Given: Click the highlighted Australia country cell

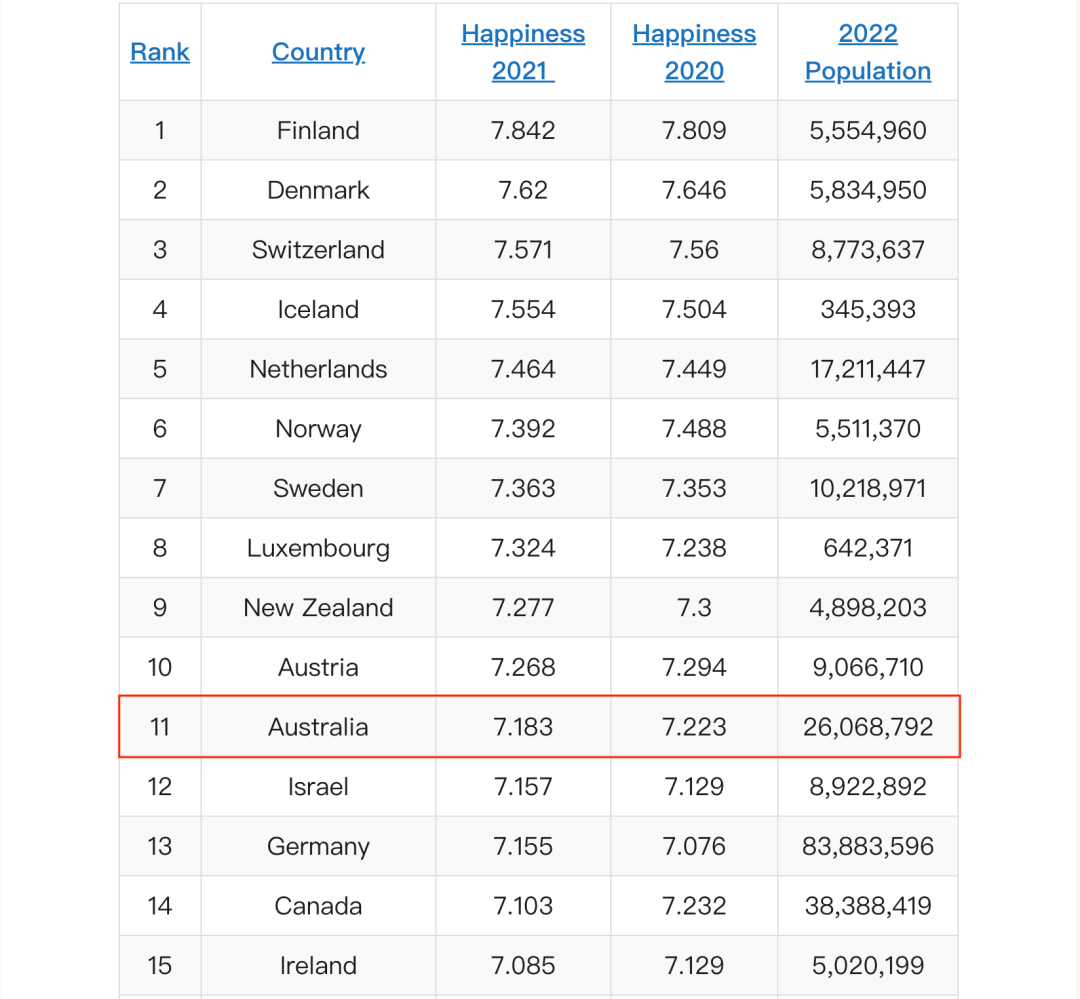Looking at the screenshot, I should coord(318,727).
